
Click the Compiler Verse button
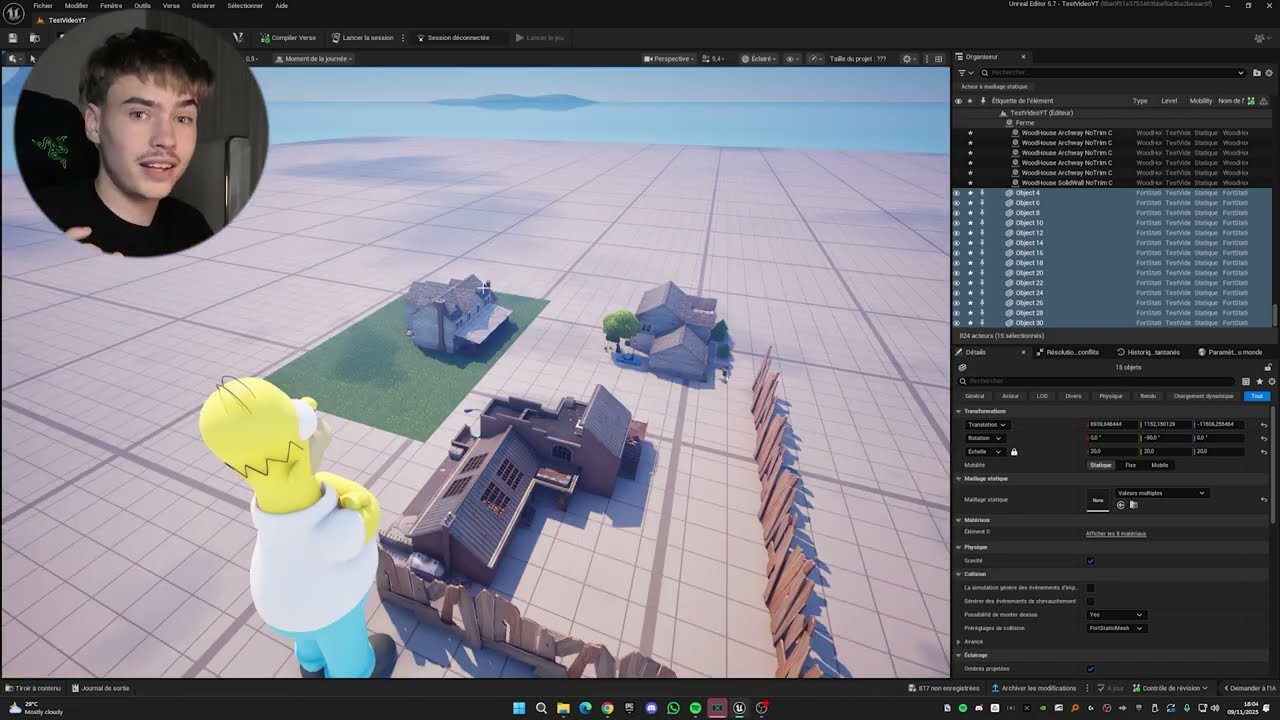click(x=288, y=38)
